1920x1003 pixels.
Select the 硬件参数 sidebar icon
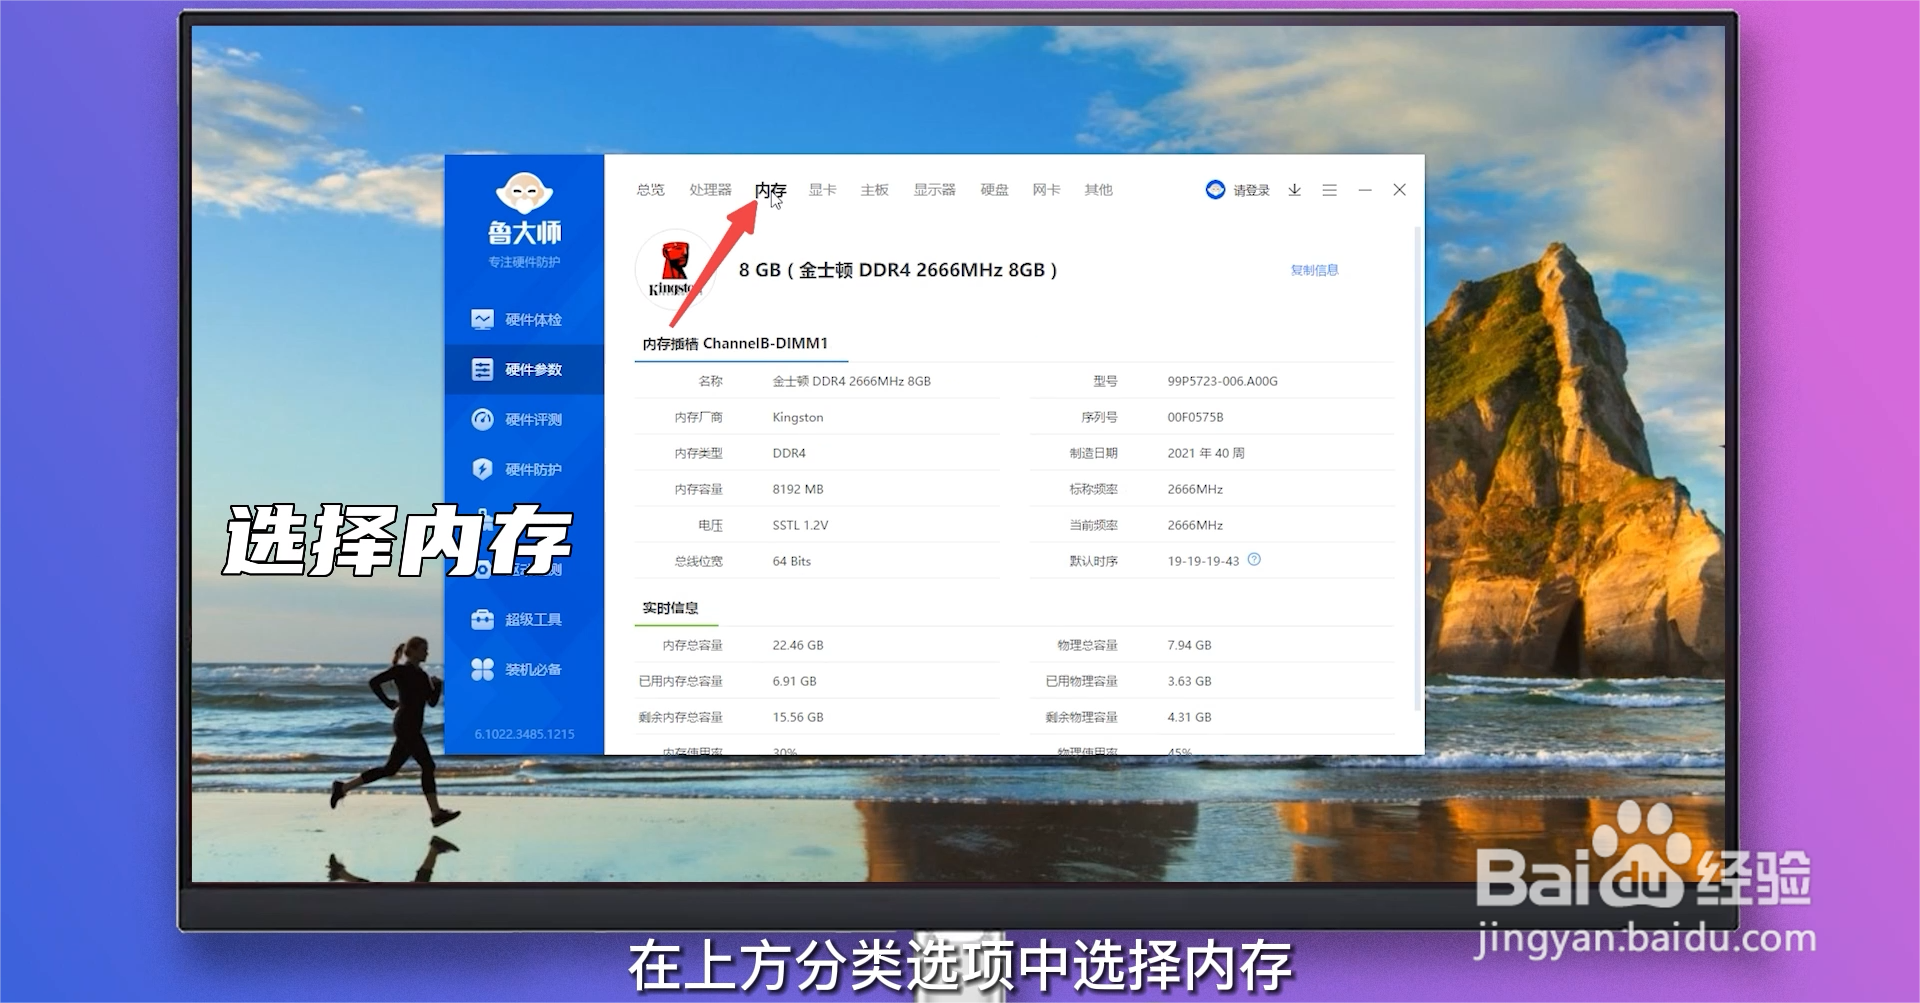pos(482,369)
